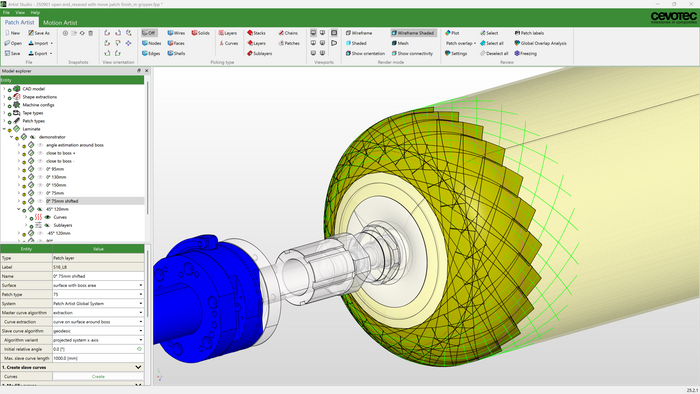The height and width of the screenshot is (394, 700).
Task: Open the Help menu
Action: pos(35,12)
